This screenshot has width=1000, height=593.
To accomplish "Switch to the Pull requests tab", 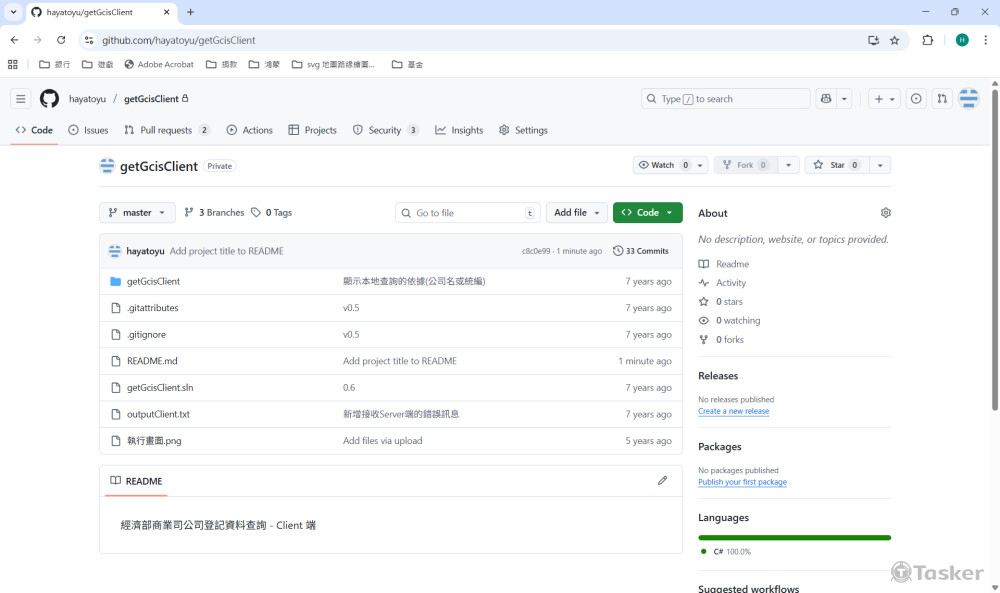I will click(x=166, y=130).
